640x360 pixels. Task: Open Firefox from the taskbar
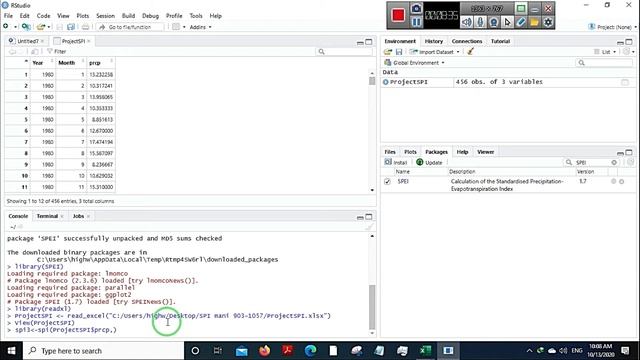pos(264,351)
